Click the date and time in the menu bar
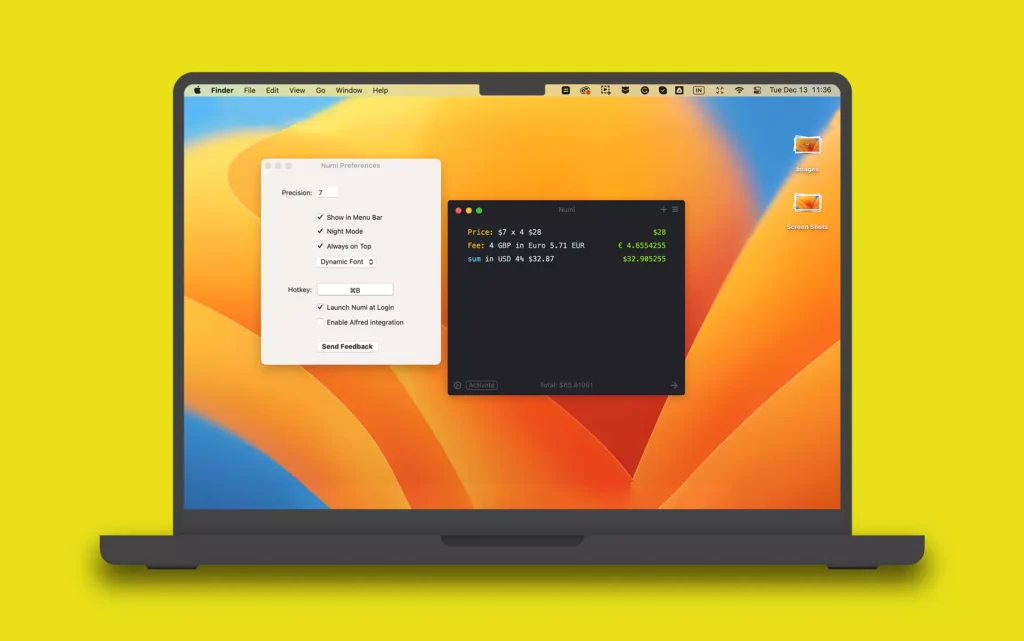Image resolution: width=1024 pixels, height=641 pixels. [800, 90]
